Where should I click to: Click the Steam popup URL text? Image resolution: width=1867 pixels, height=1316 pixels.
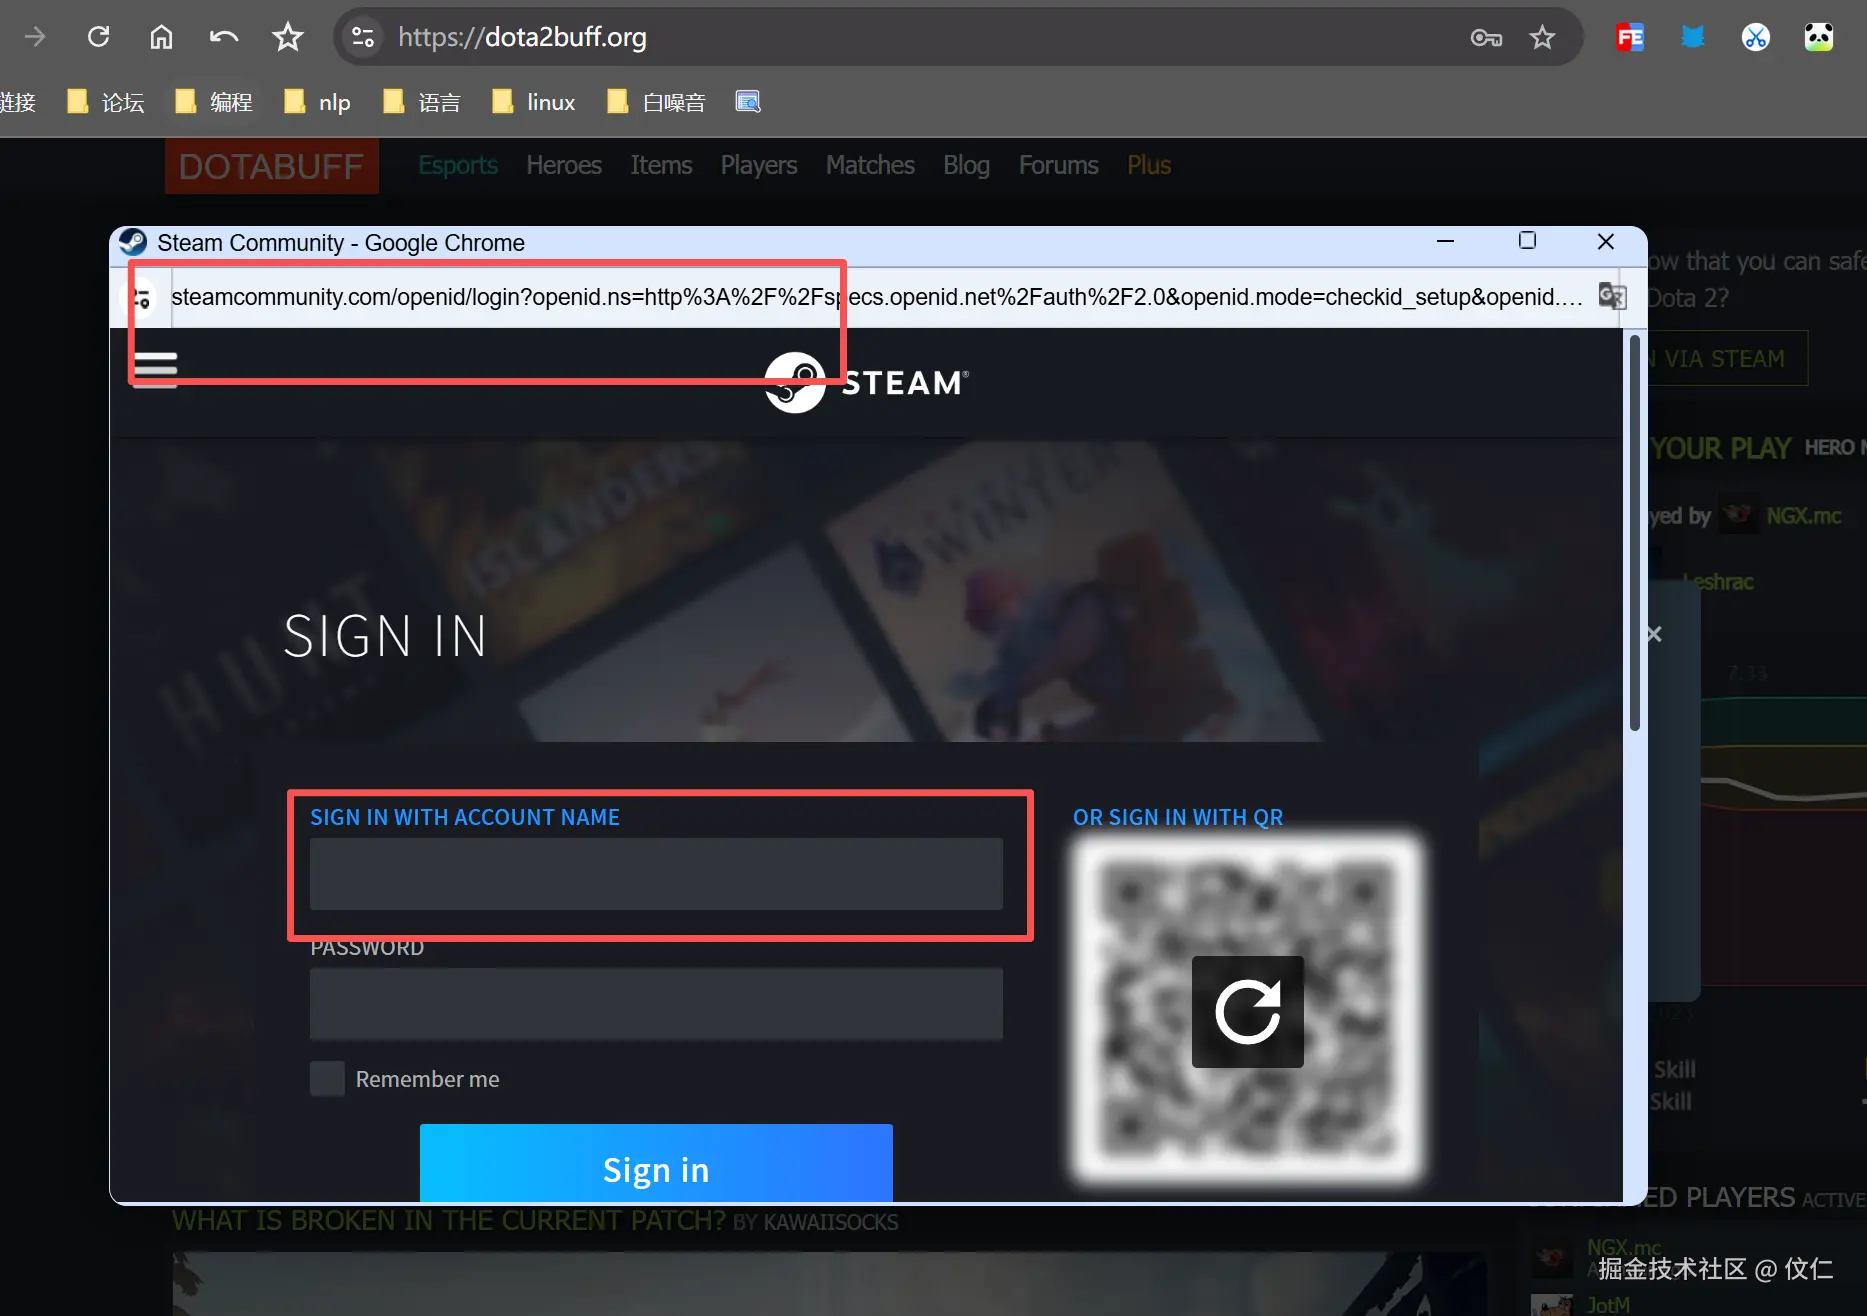876,297
